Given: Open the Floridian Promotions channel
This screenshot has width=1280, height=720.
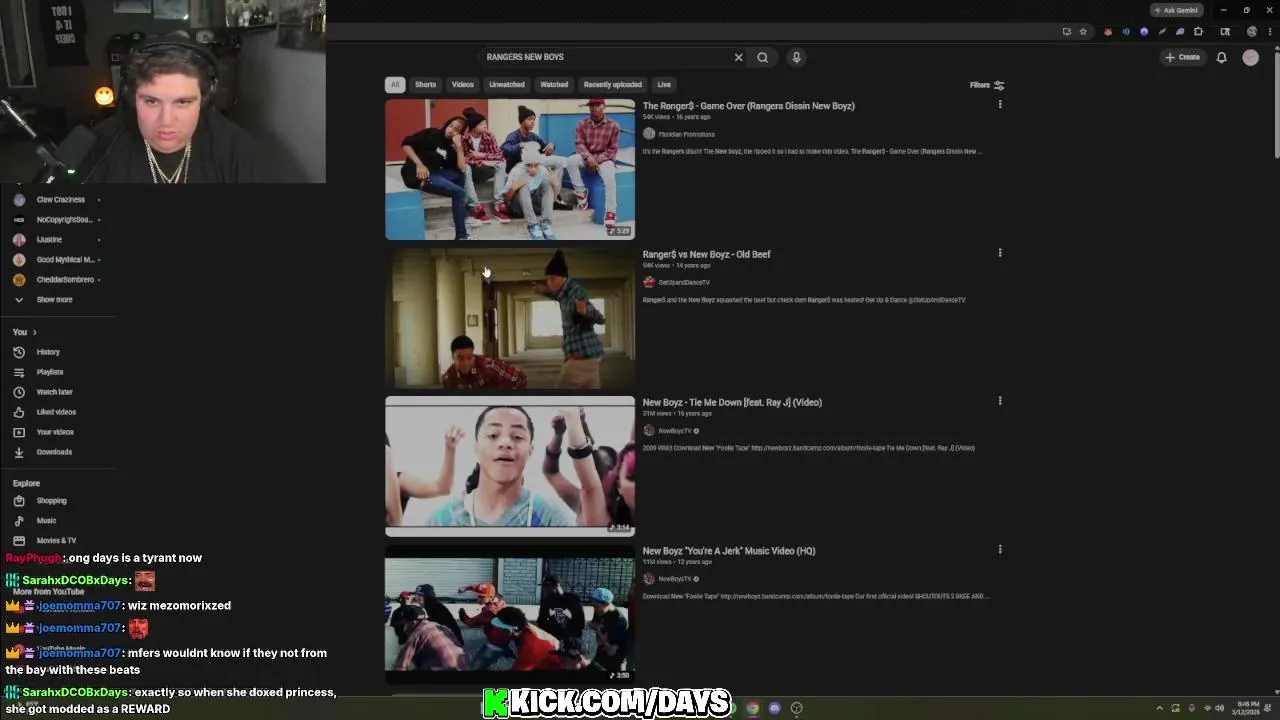Looking at the screenshot, I should point(686,134).
